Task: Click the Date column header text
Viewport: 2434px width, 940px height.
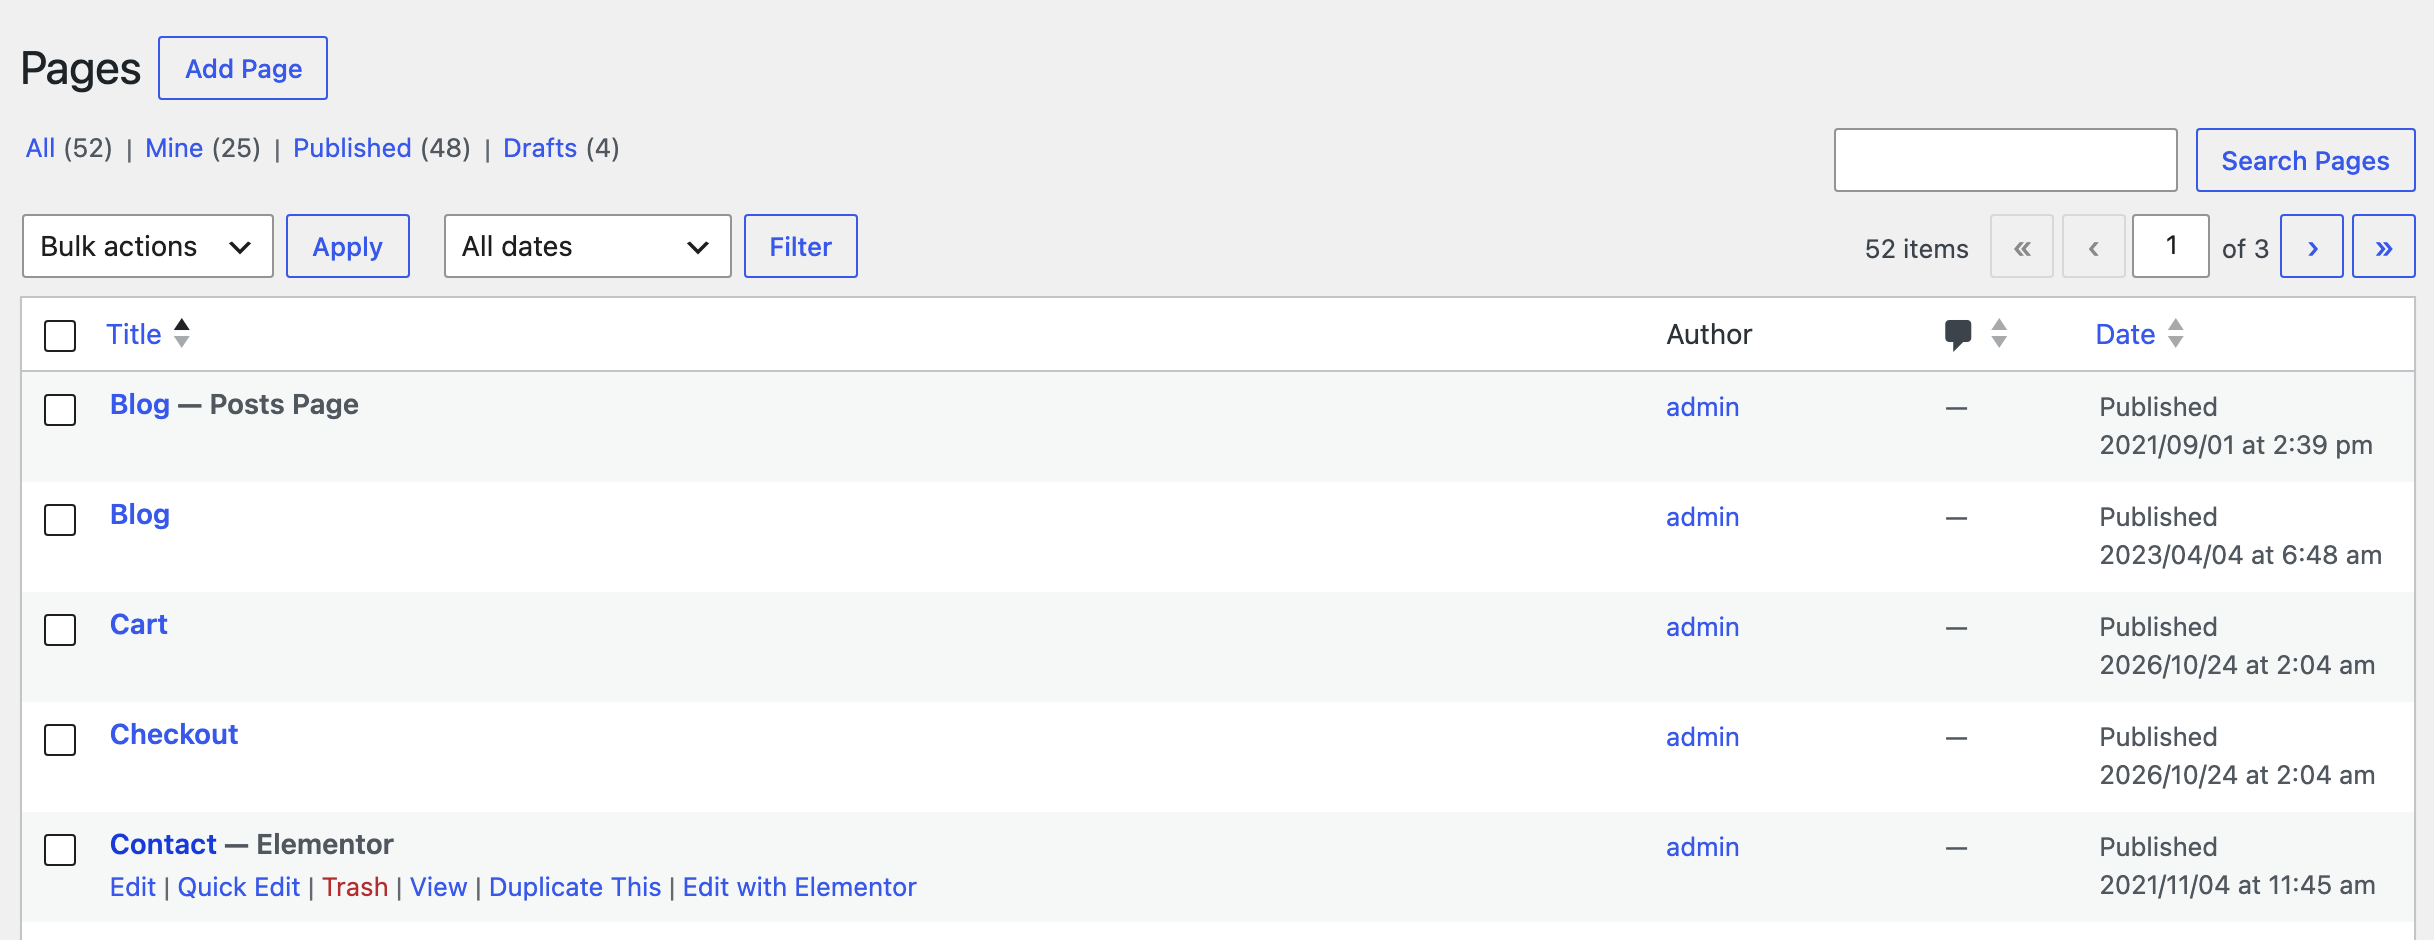Action: 2125,334
